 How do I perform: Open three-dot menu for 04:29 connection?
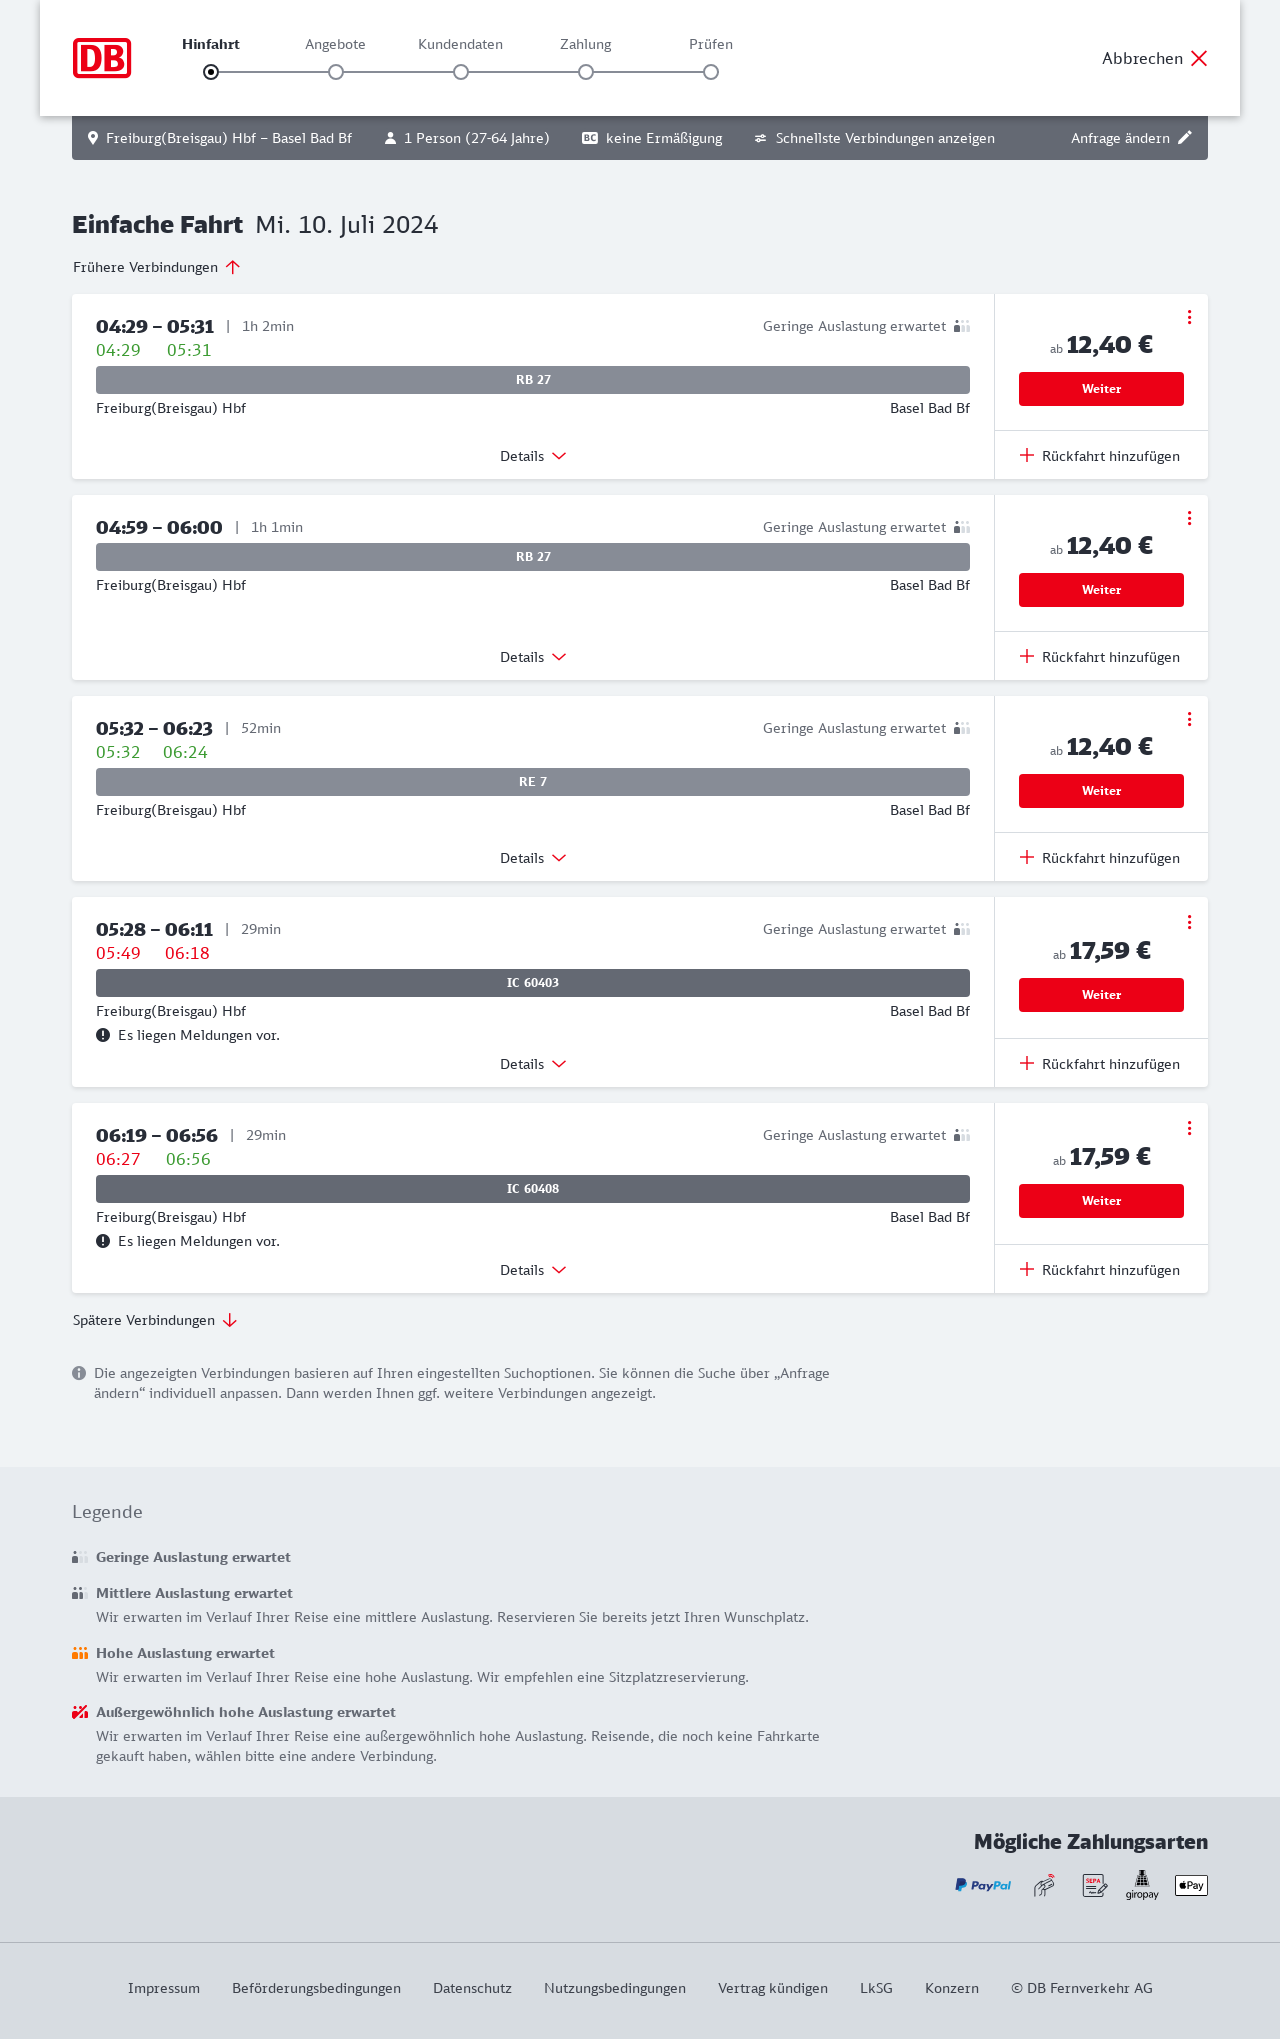(1189, 317)
